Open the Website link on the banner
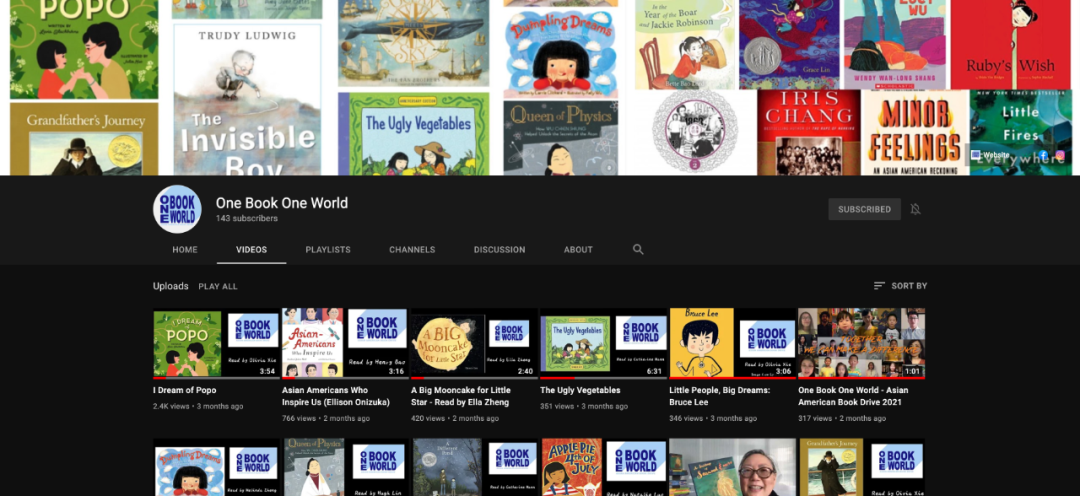1080x496 pixels. tap(990, 156)
